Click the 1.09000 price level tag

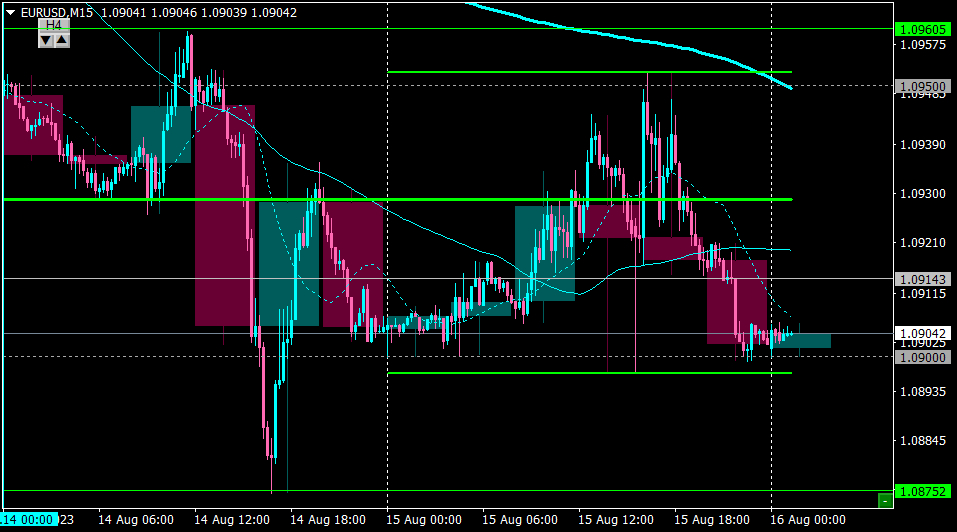coord(923,358)
